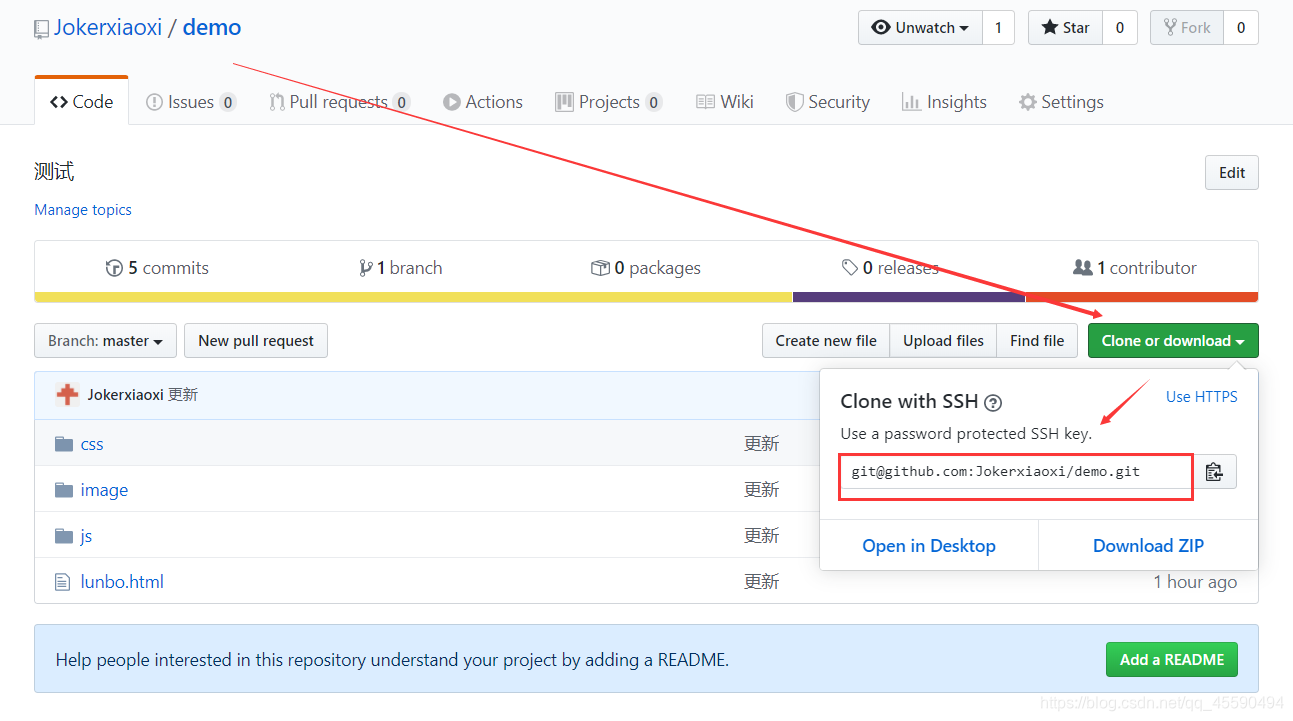The height and width of the screenshot is (721, 1293).
Task: Copy the SSH clone URL via clipboard icon
Action: pos(1214,472)
